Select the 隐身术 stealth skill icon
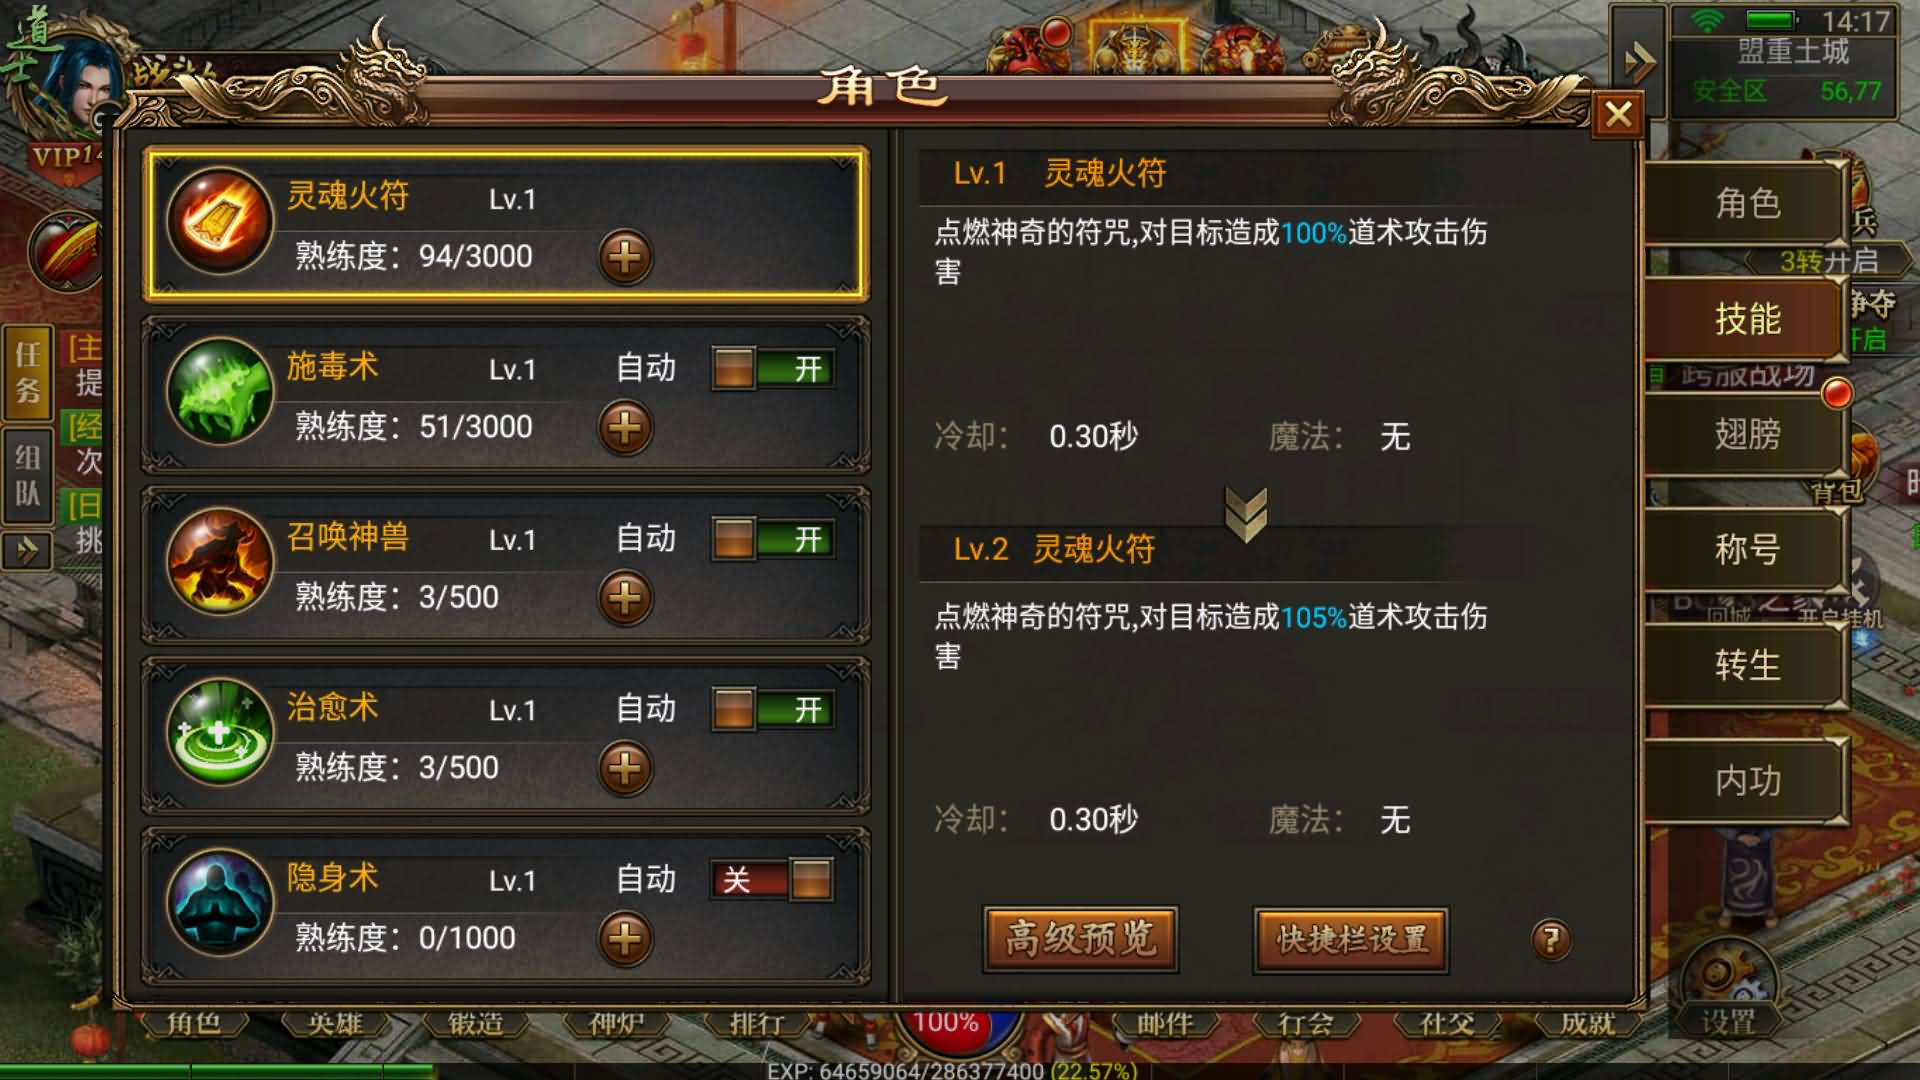 click(x=220, y=902)
